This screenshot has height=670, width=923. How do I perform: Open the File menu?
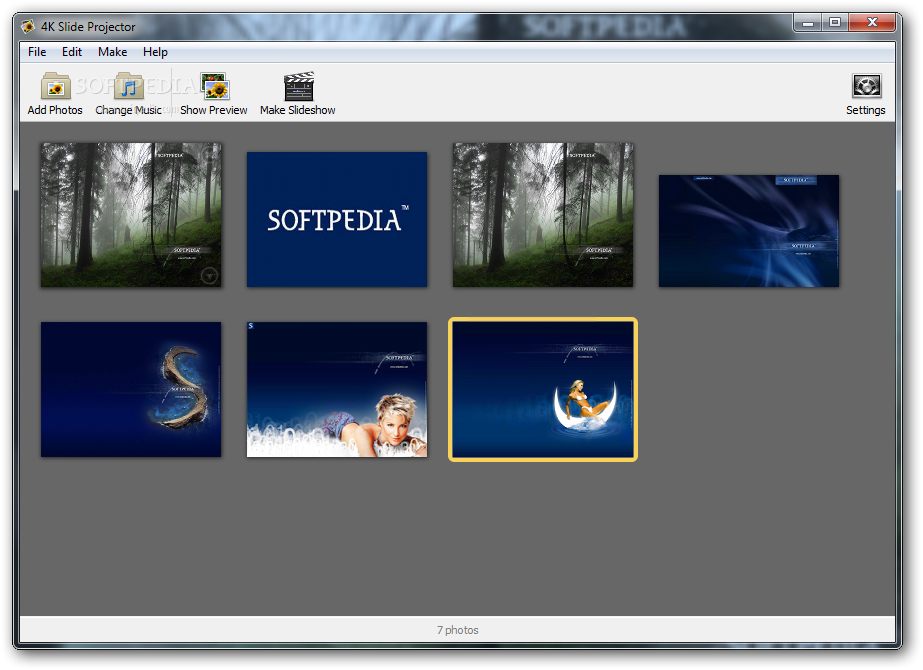pyautogui.click(x=36, y=52)
